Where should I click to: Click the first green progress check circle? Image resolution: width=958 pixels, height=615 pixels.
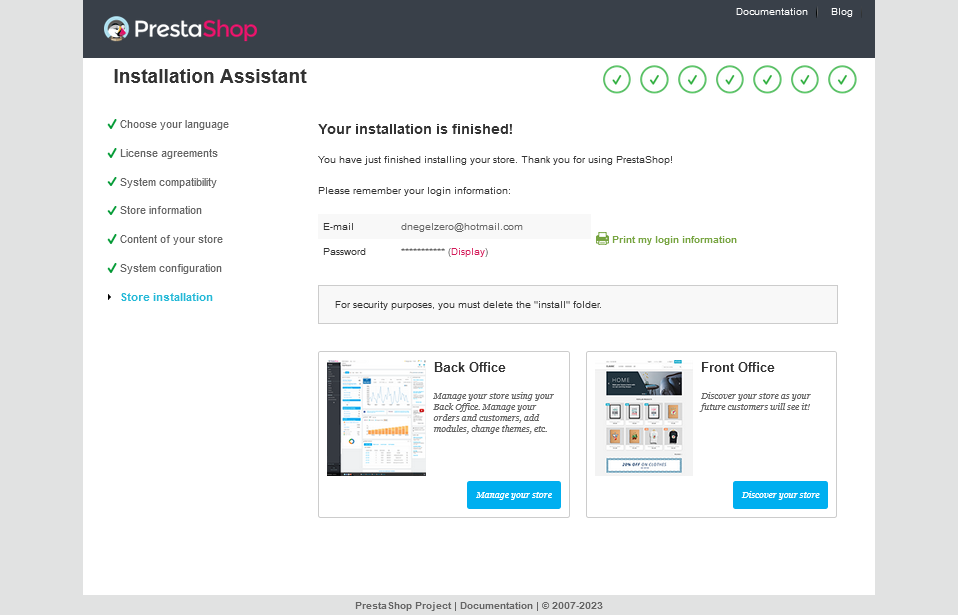tap(617, 79)
